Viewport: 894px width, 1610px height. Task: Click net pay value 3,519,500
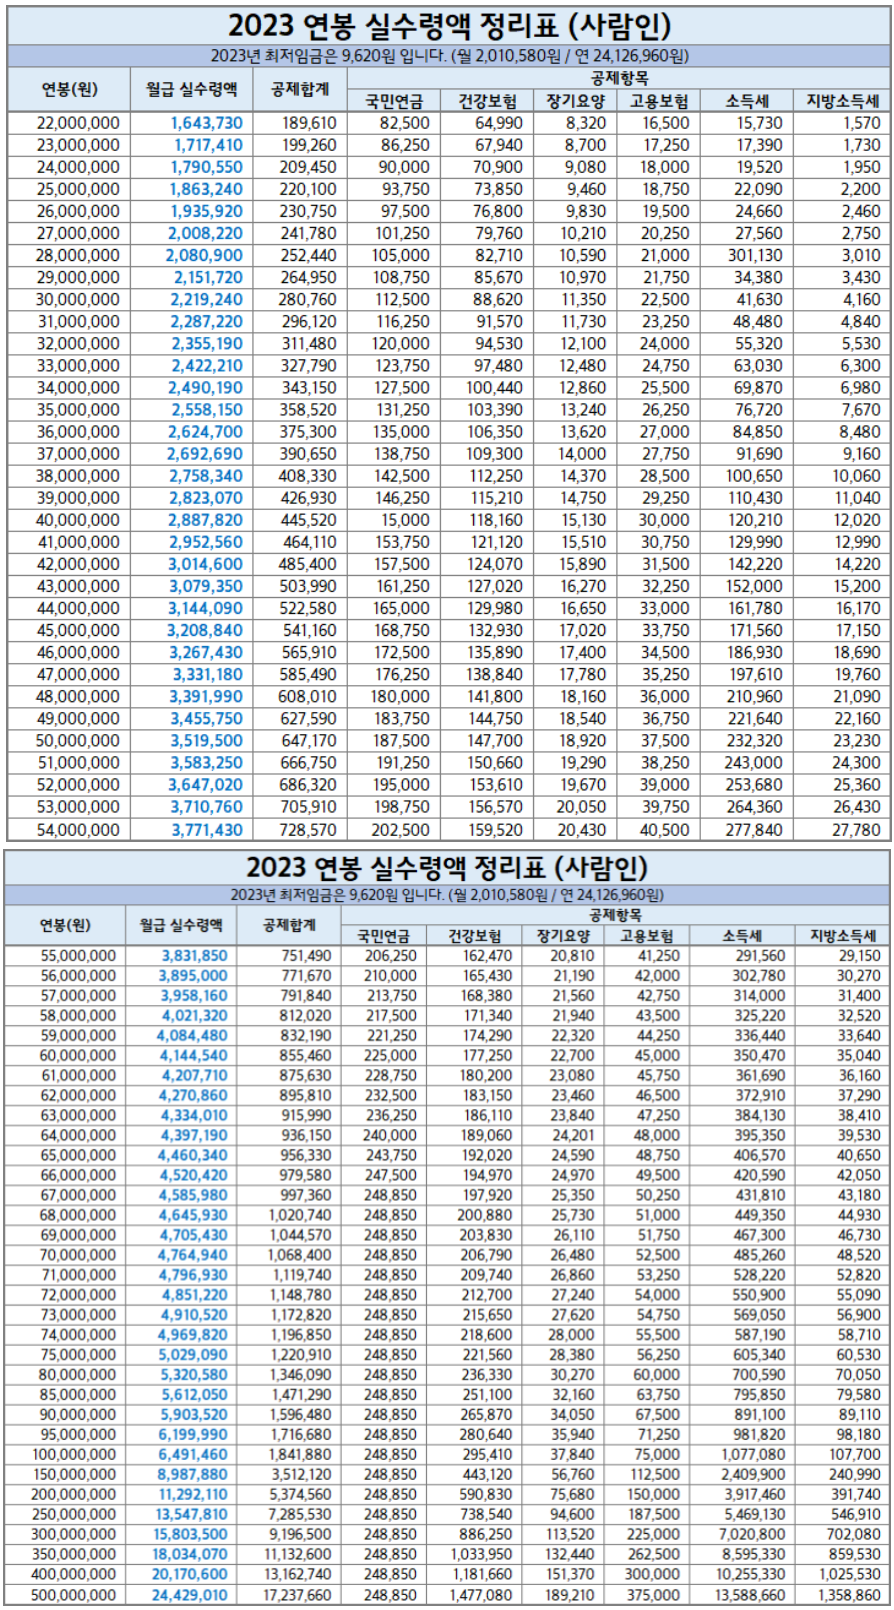coord(205,741)
